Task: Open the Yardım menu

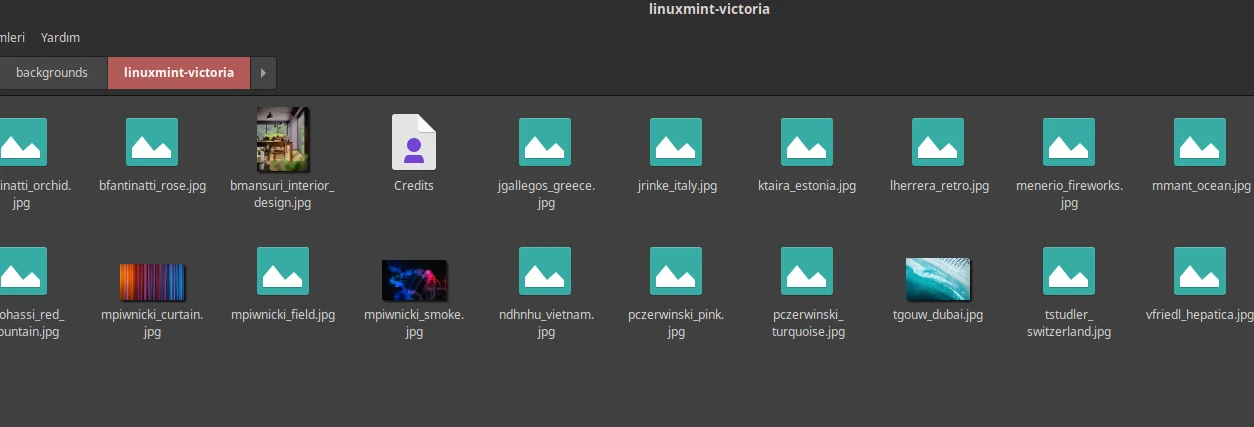Action: coord(60,37)
